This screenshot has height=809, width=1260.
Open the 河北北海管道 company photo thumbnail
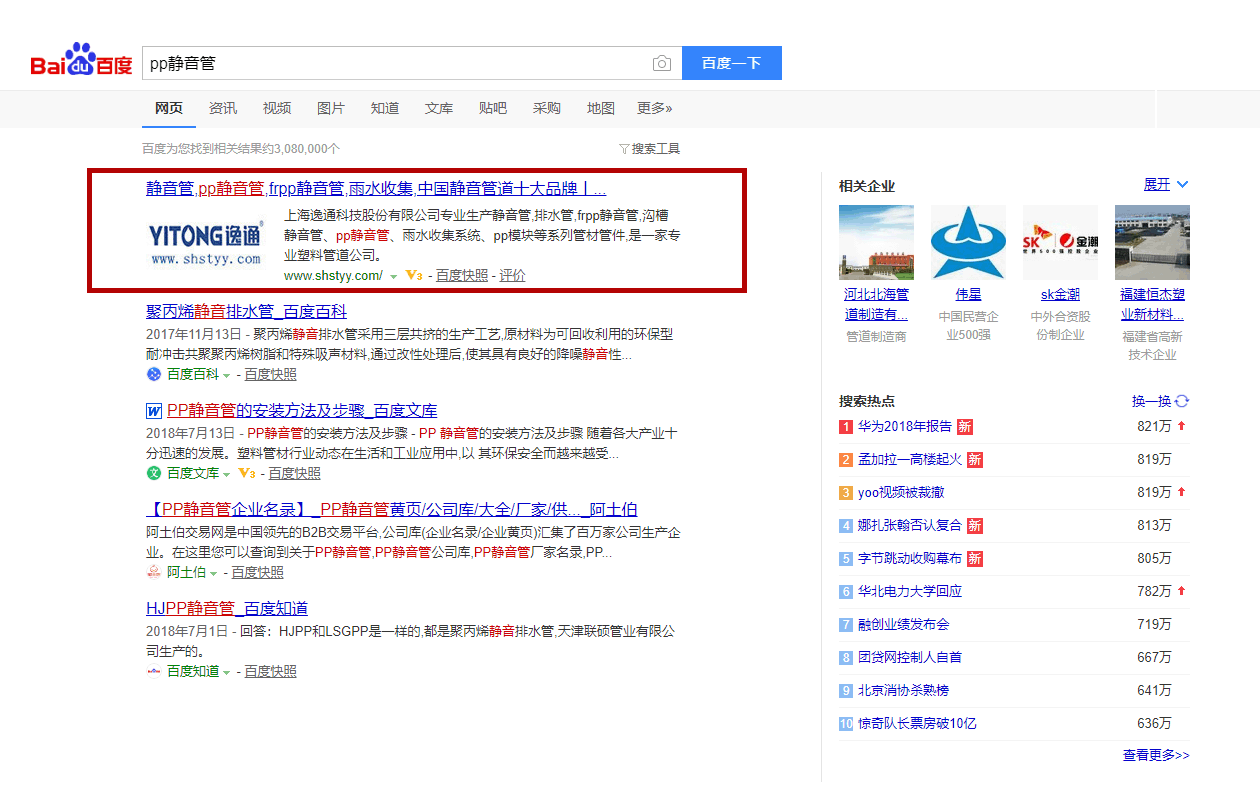point(876,242)
